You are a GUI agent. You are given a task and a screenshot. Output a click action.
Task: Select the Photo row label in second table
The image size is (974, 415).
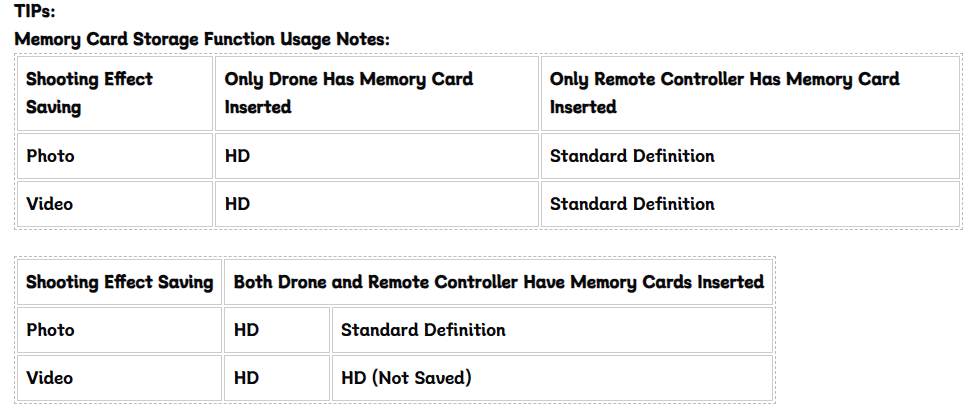pyautogui.click(x=50, y=330)
